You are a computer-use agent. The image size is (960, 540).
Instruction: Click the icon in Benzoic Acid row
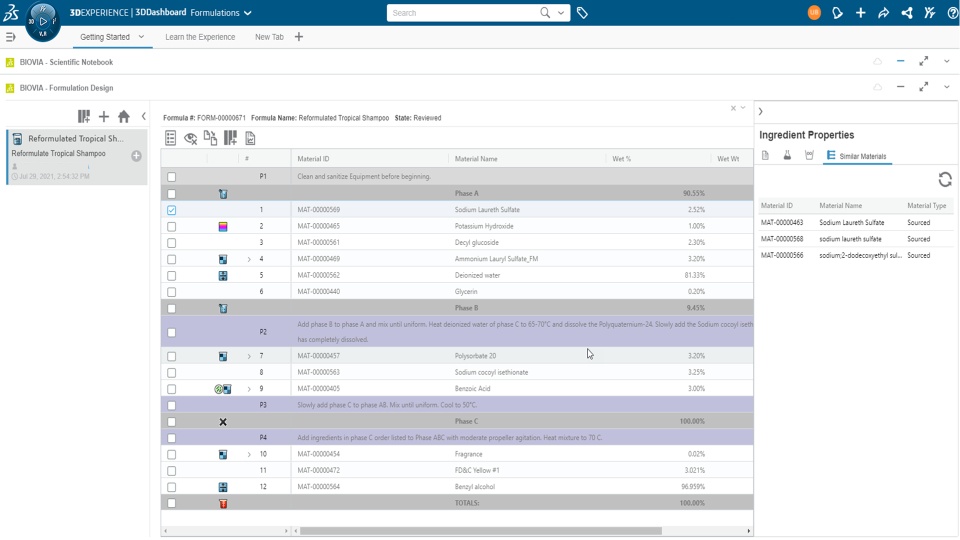[x=223, y=389]
